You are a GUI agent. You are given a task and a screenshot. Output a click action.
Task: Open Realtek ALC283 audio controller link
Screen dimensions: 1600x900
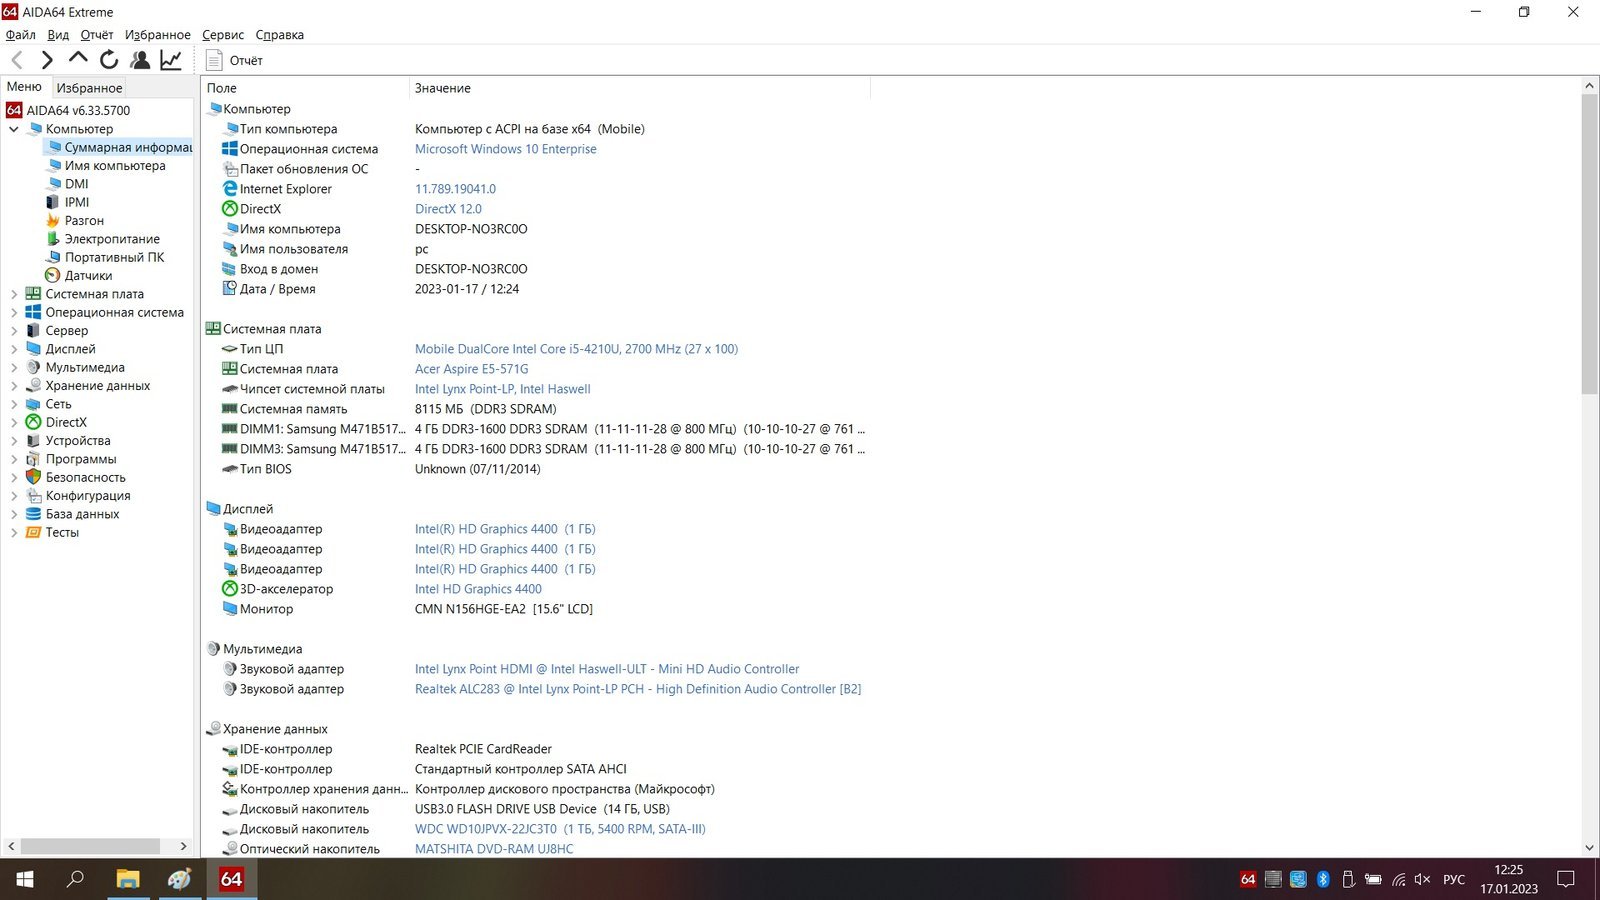638,689
